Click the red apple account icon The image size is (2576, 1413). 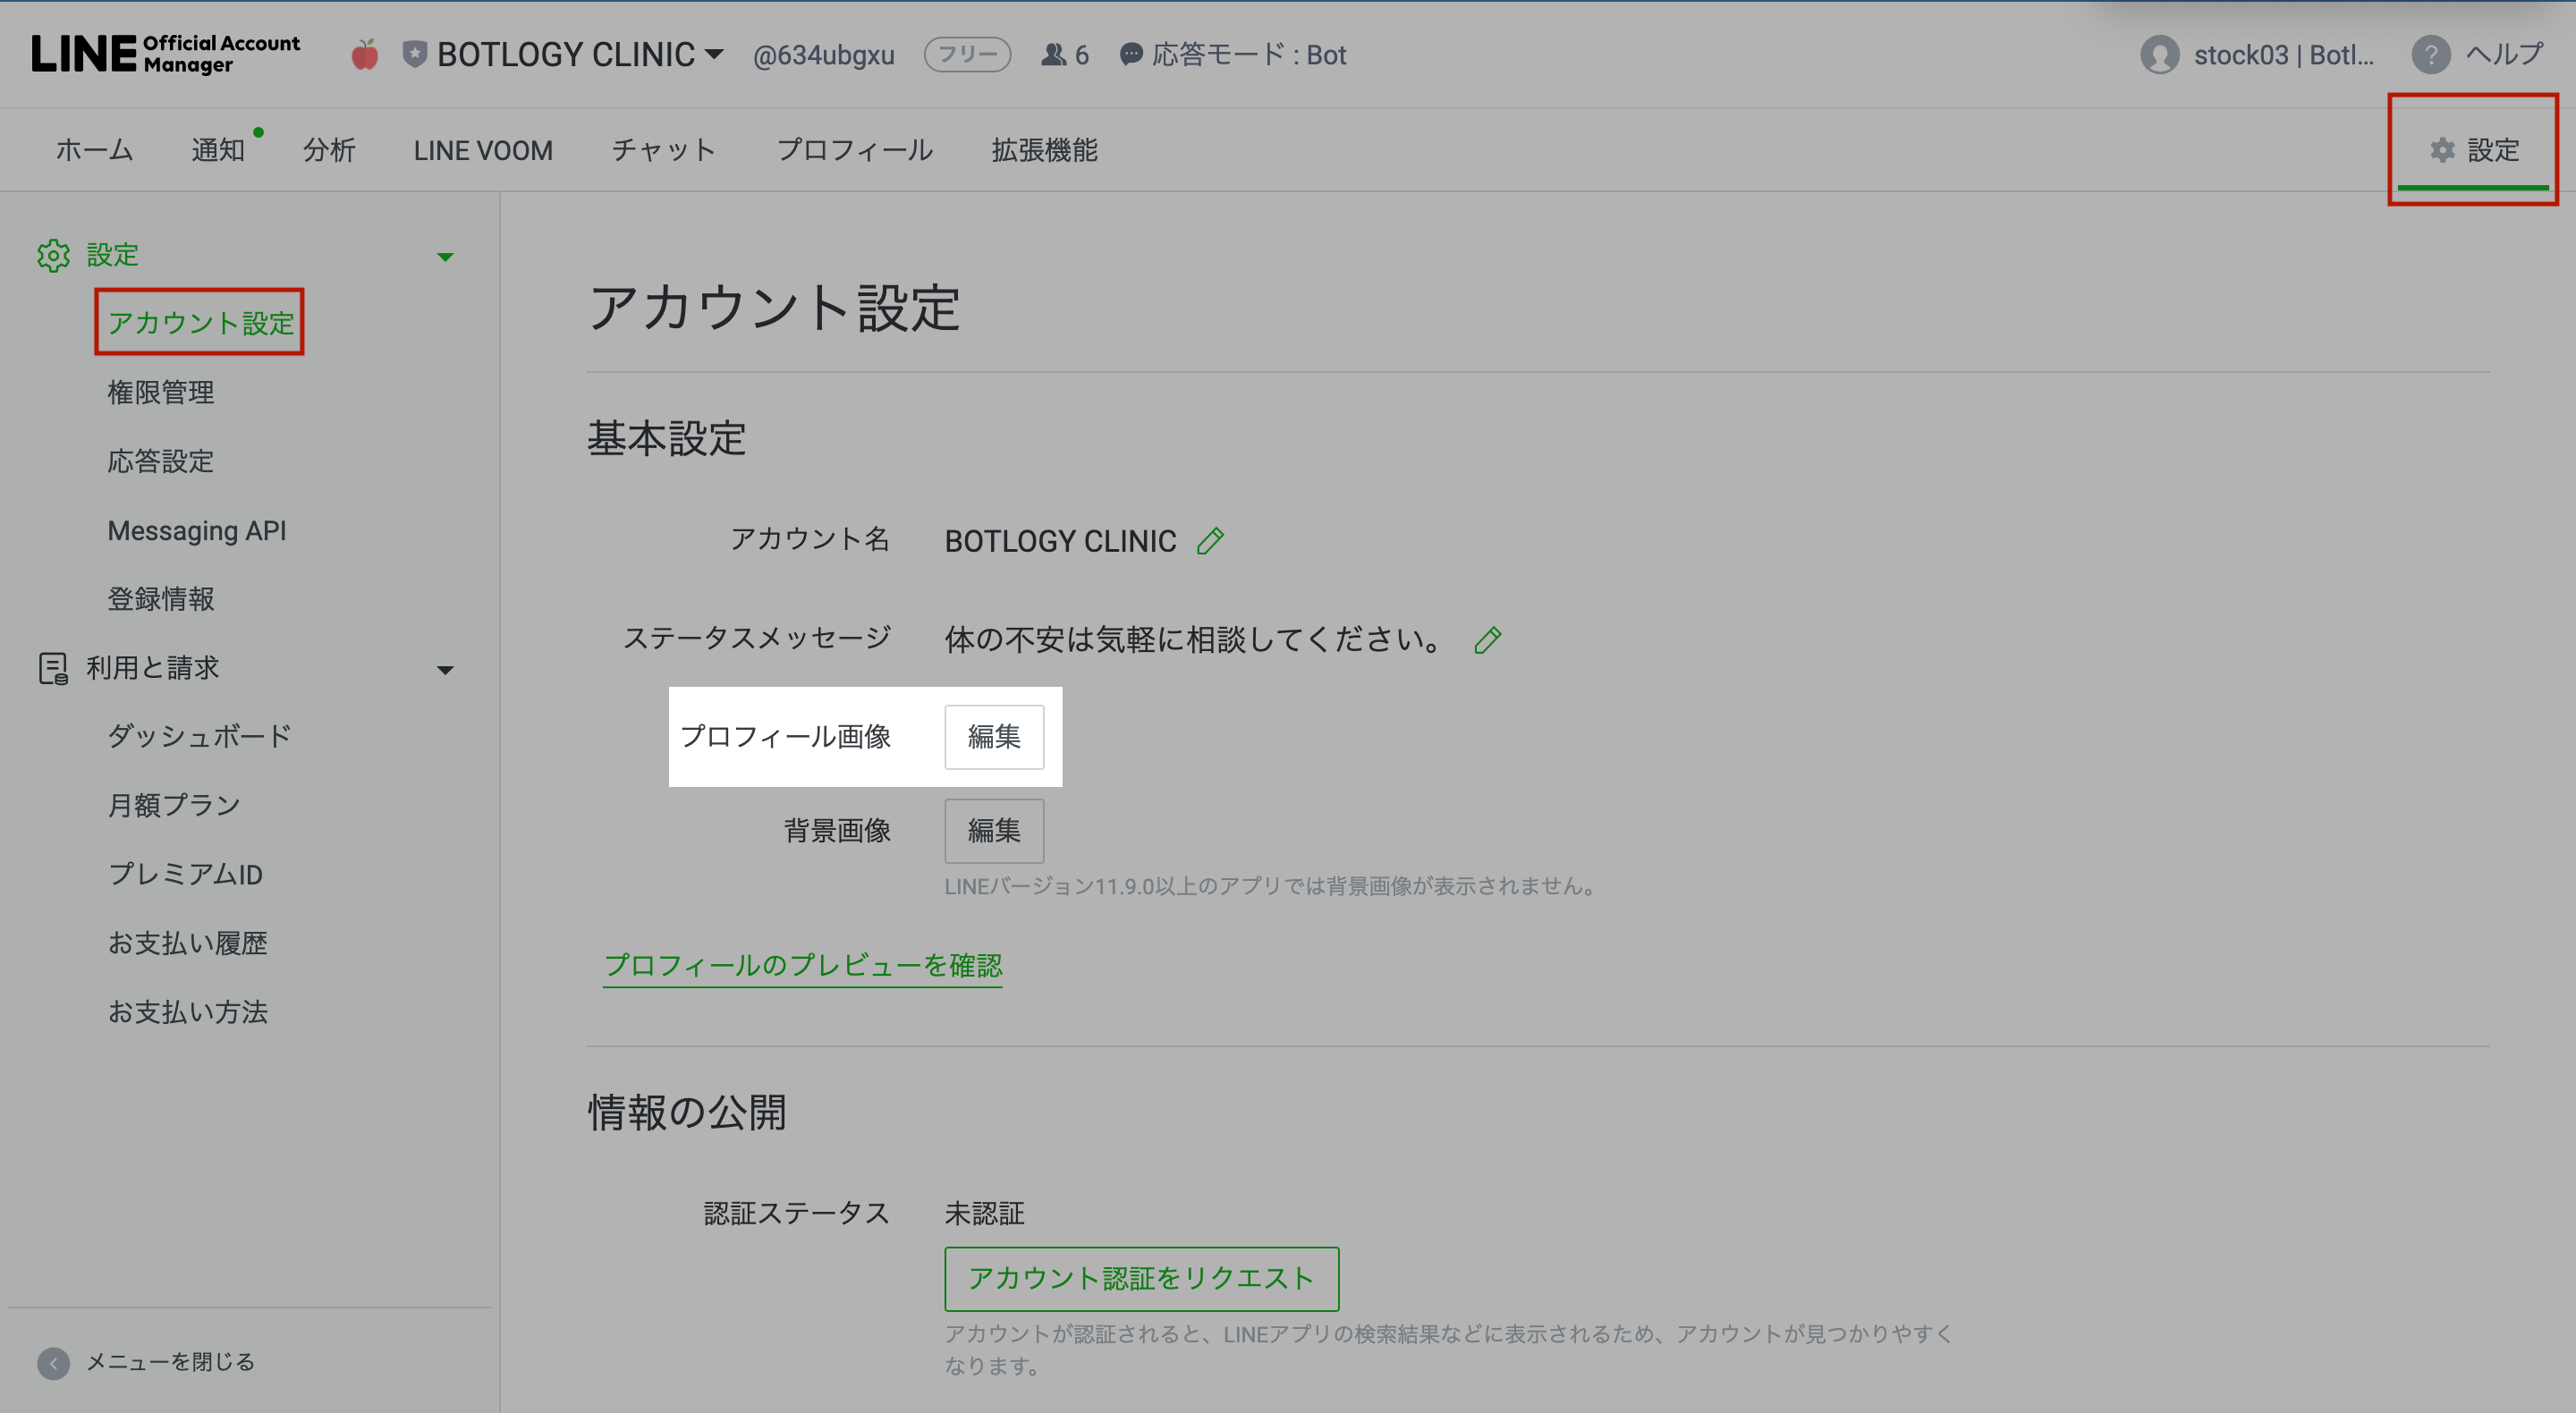[365, 55]
